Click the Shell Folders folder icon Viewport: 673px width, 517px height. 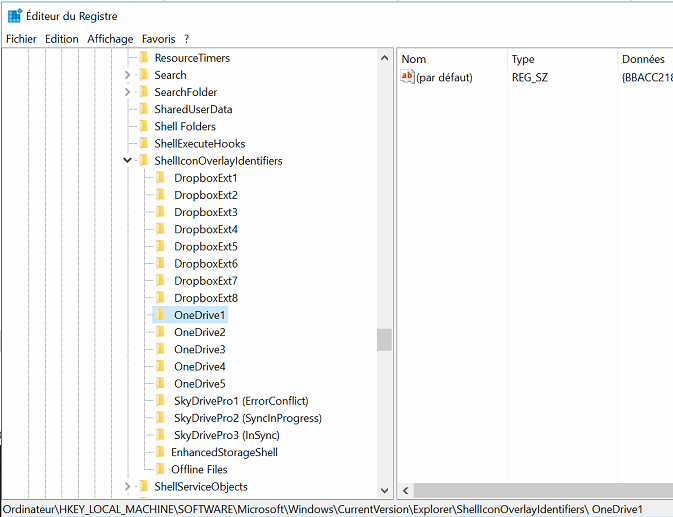coord(144,126)
